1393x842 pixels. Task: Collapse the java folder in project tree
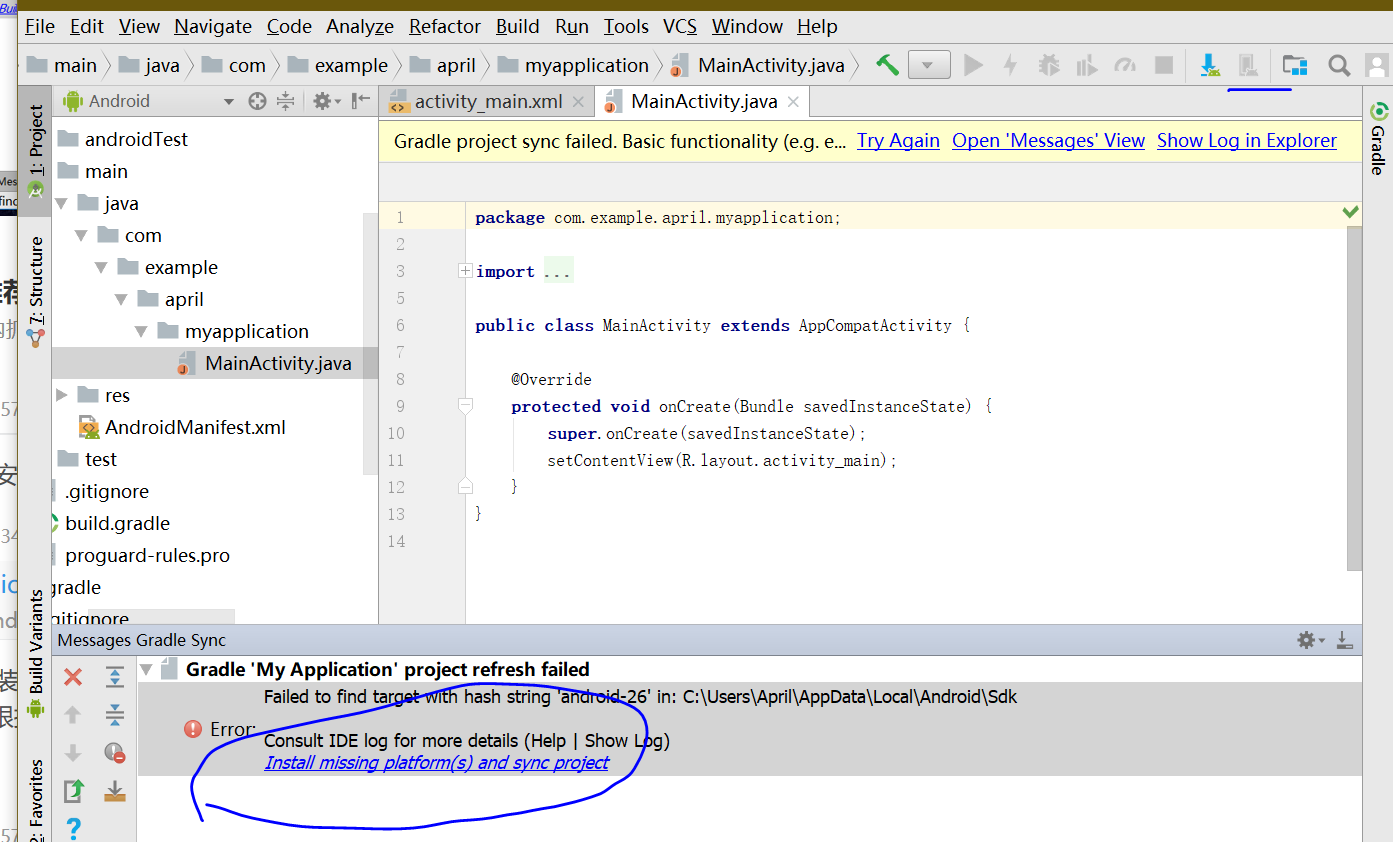pyautogui.click(x=62, y=203)
